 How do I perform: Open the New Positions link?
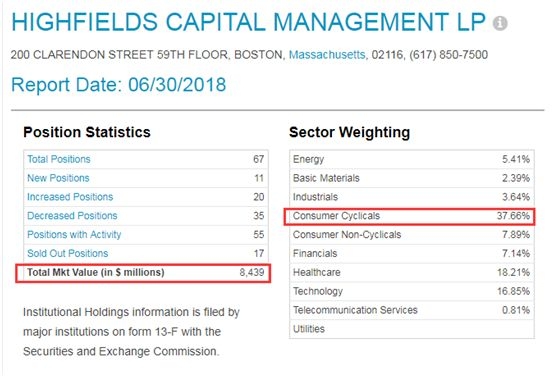58,178
